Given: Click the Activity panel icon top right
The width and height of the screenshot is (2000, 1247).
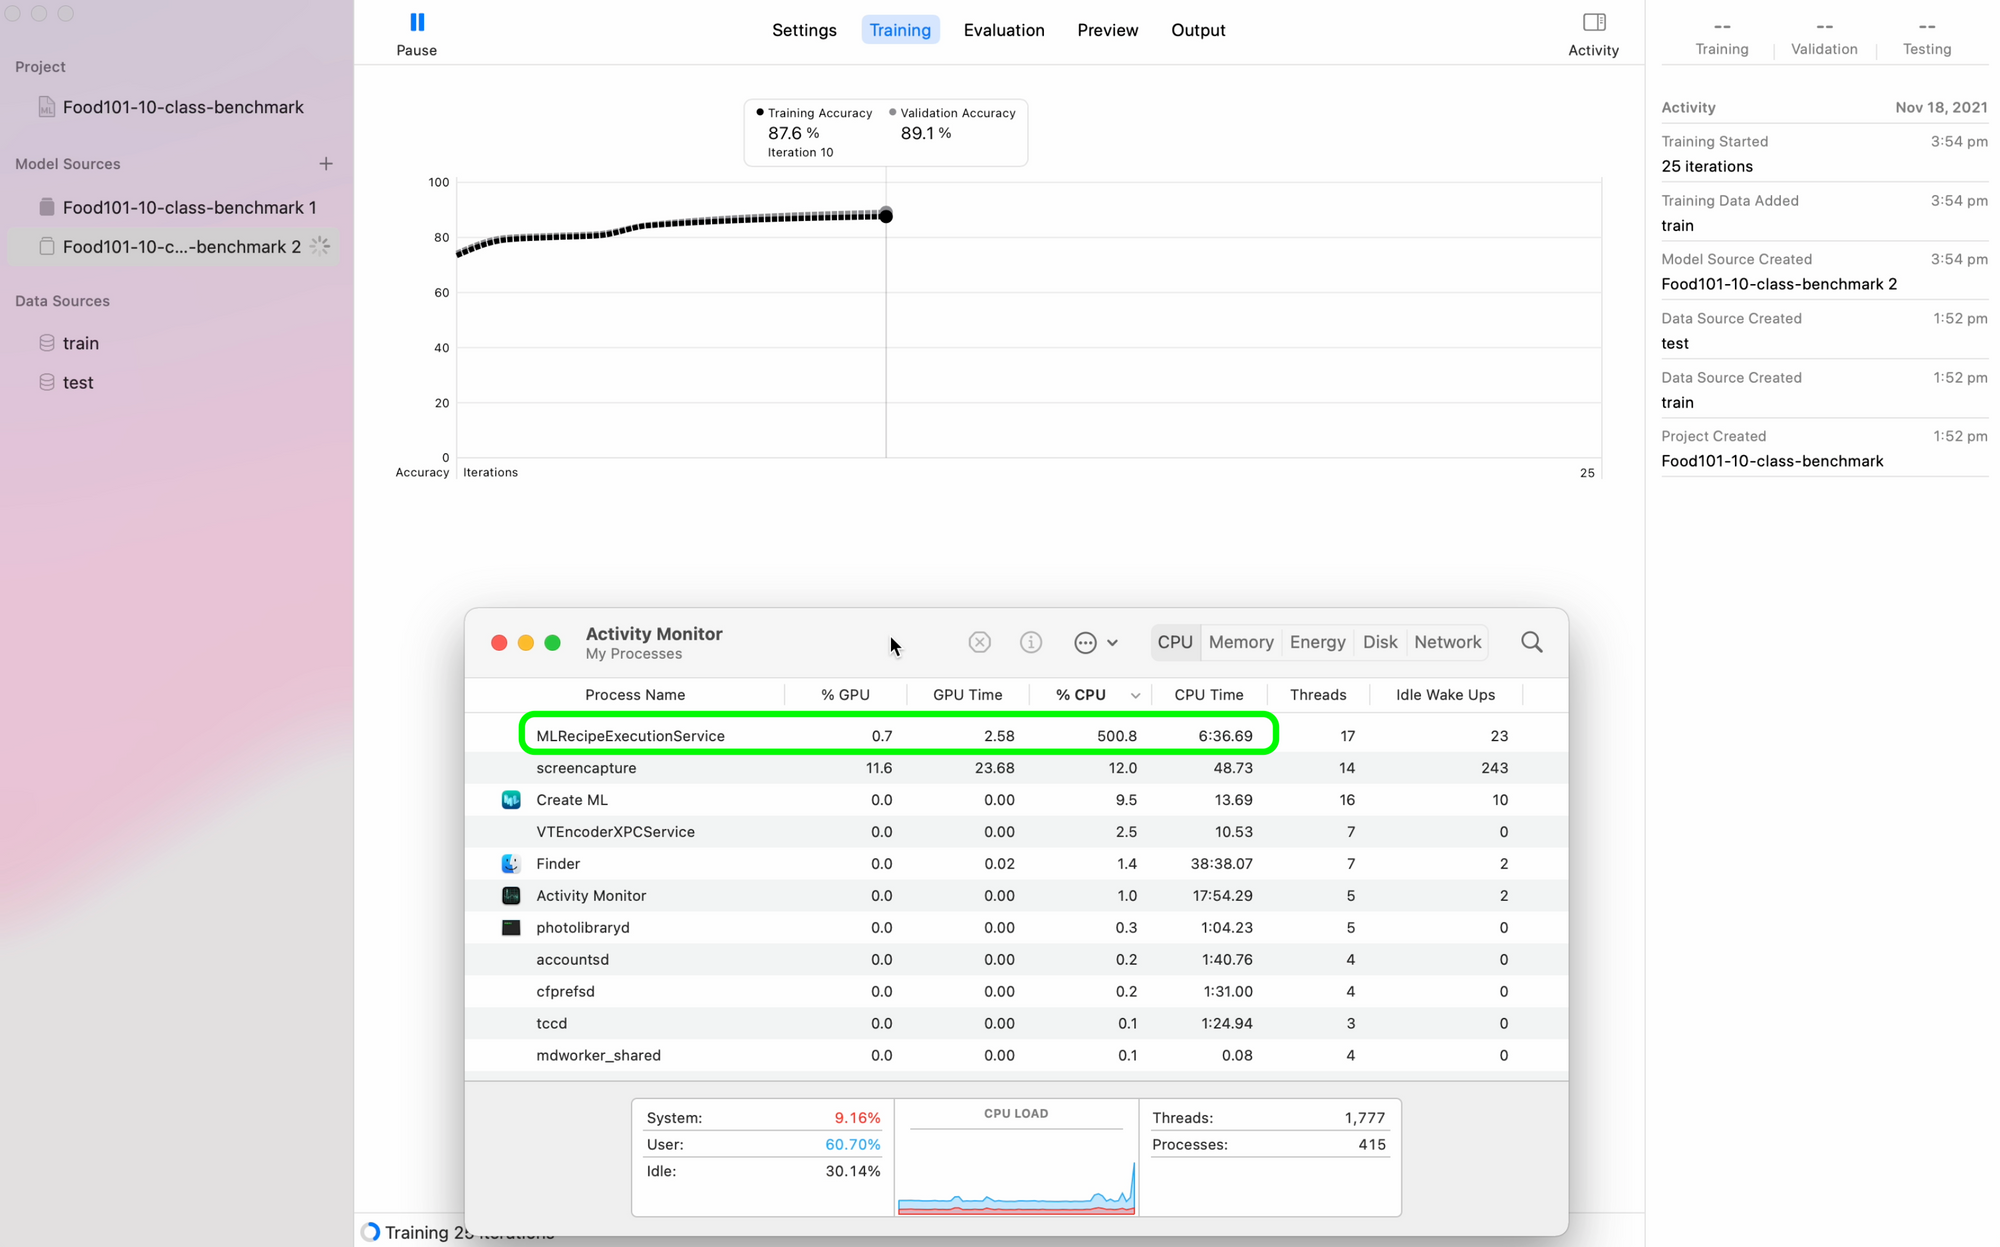Looking at the screenshot, I should [1595, 22].
